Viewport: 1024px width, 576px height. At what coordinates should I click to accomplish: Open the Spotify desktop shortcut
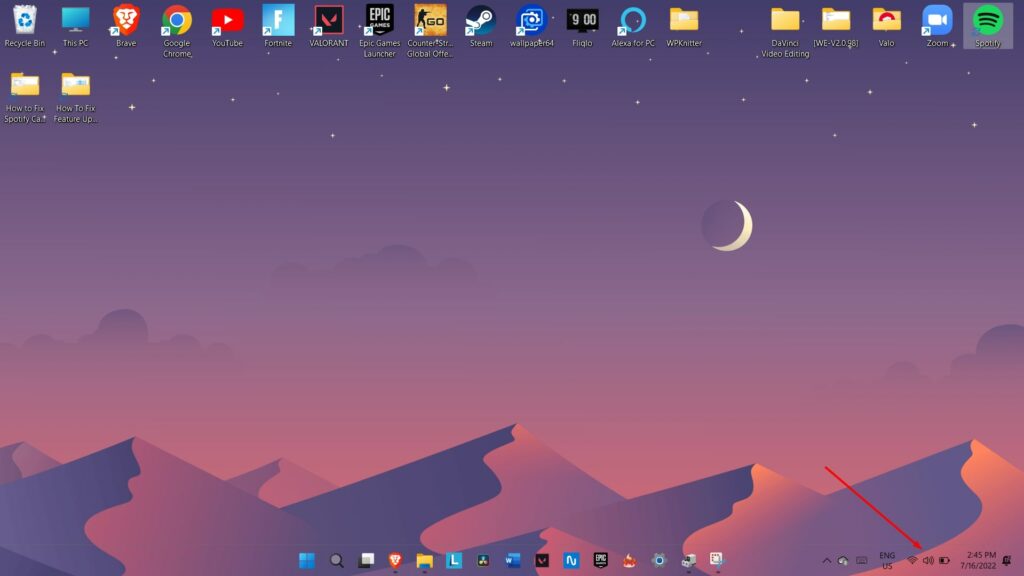pyautogui.click(x=987, y=21)
